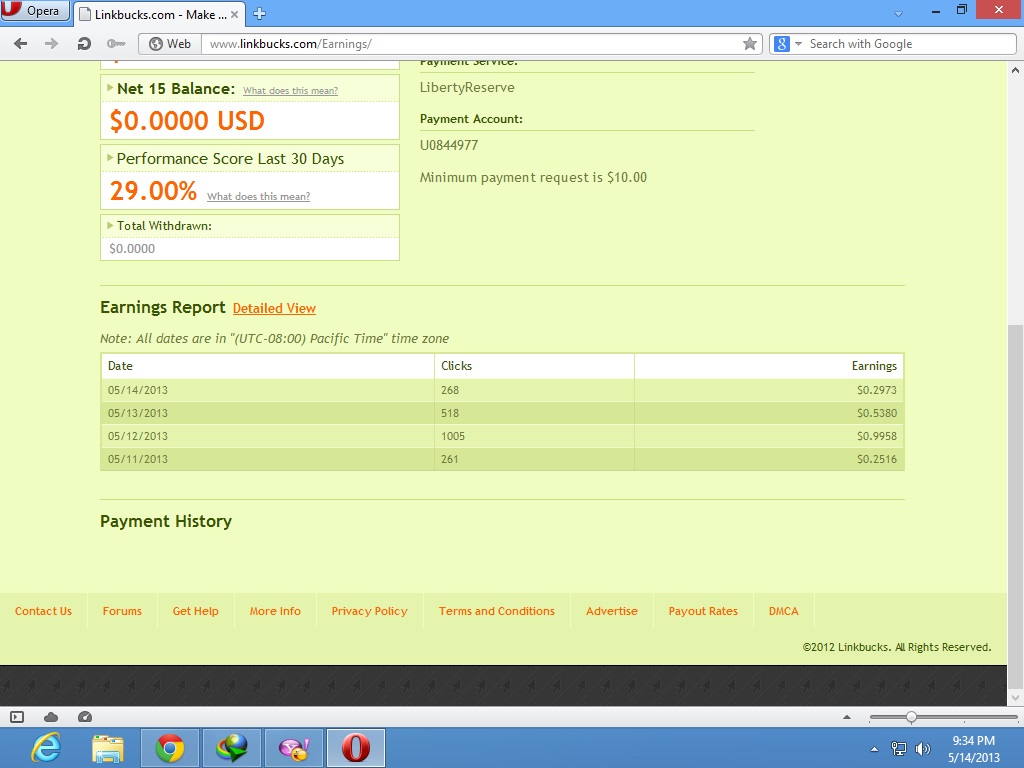Click the 1005 clicks value
Viewport: 1024px width, 768px height.
pyautogui.click(x=453, y=436)
